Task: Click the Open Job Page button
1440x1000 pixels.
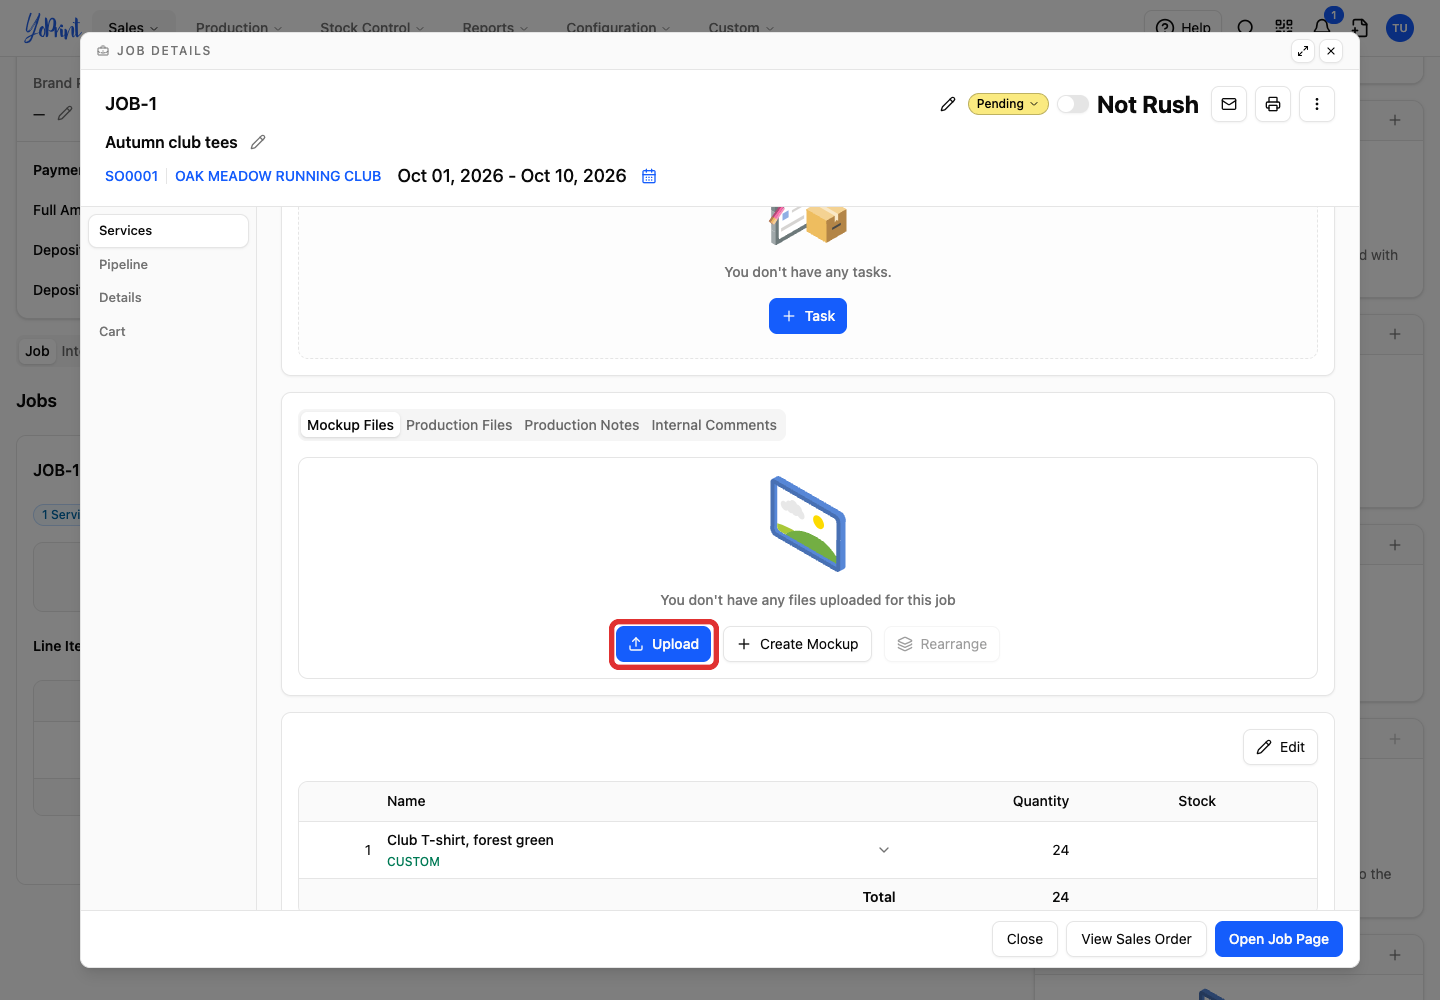Action: (1279, 939)
